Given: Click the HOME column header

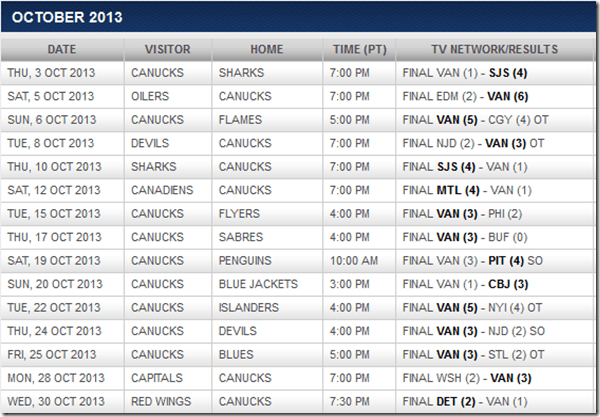Looking at the screenshot, I should 266,49.
